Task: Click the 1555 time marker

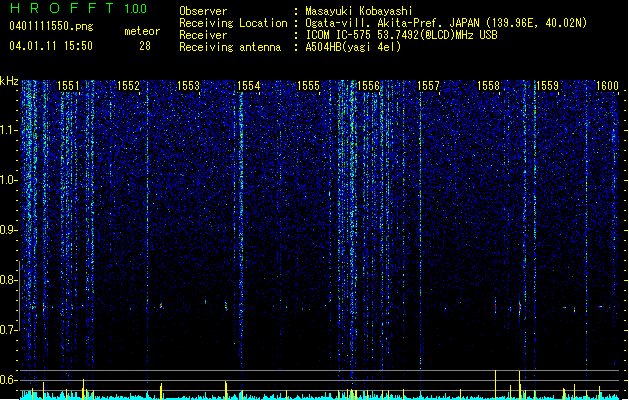Action: (x=308, y=86)
